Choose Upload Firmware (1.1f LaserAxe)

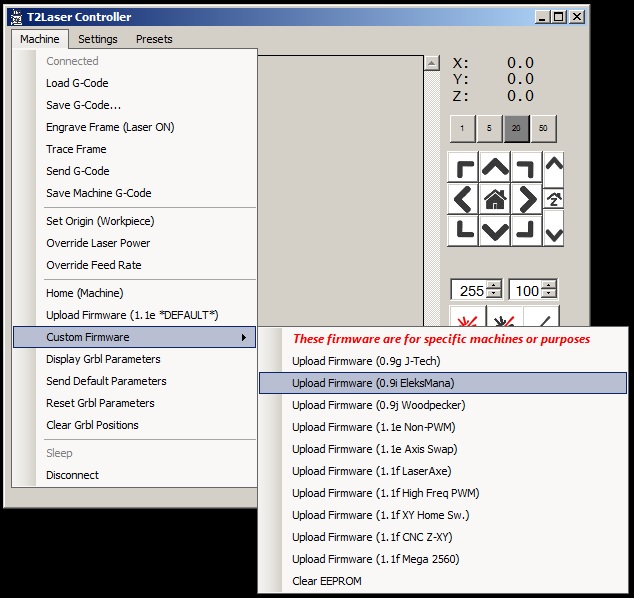click(443, 471)
